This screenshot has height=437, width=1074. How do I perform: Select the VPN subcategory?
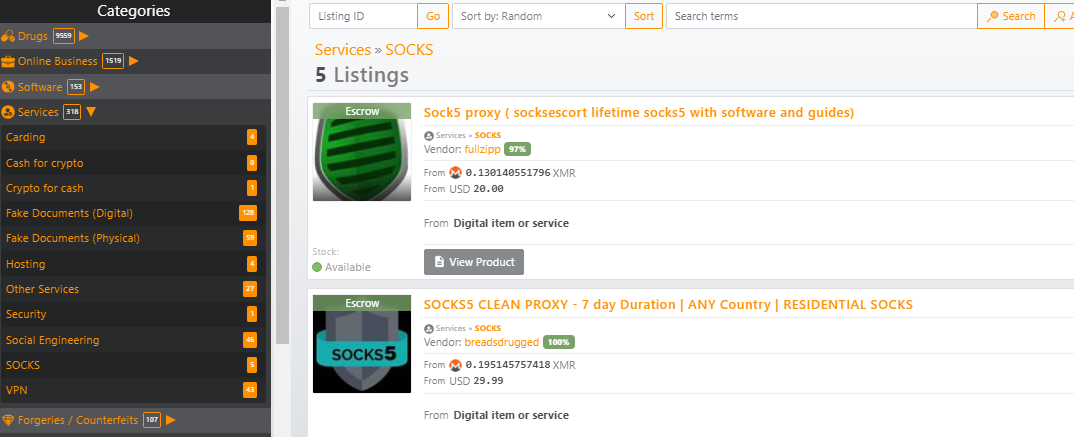[16, 390]
